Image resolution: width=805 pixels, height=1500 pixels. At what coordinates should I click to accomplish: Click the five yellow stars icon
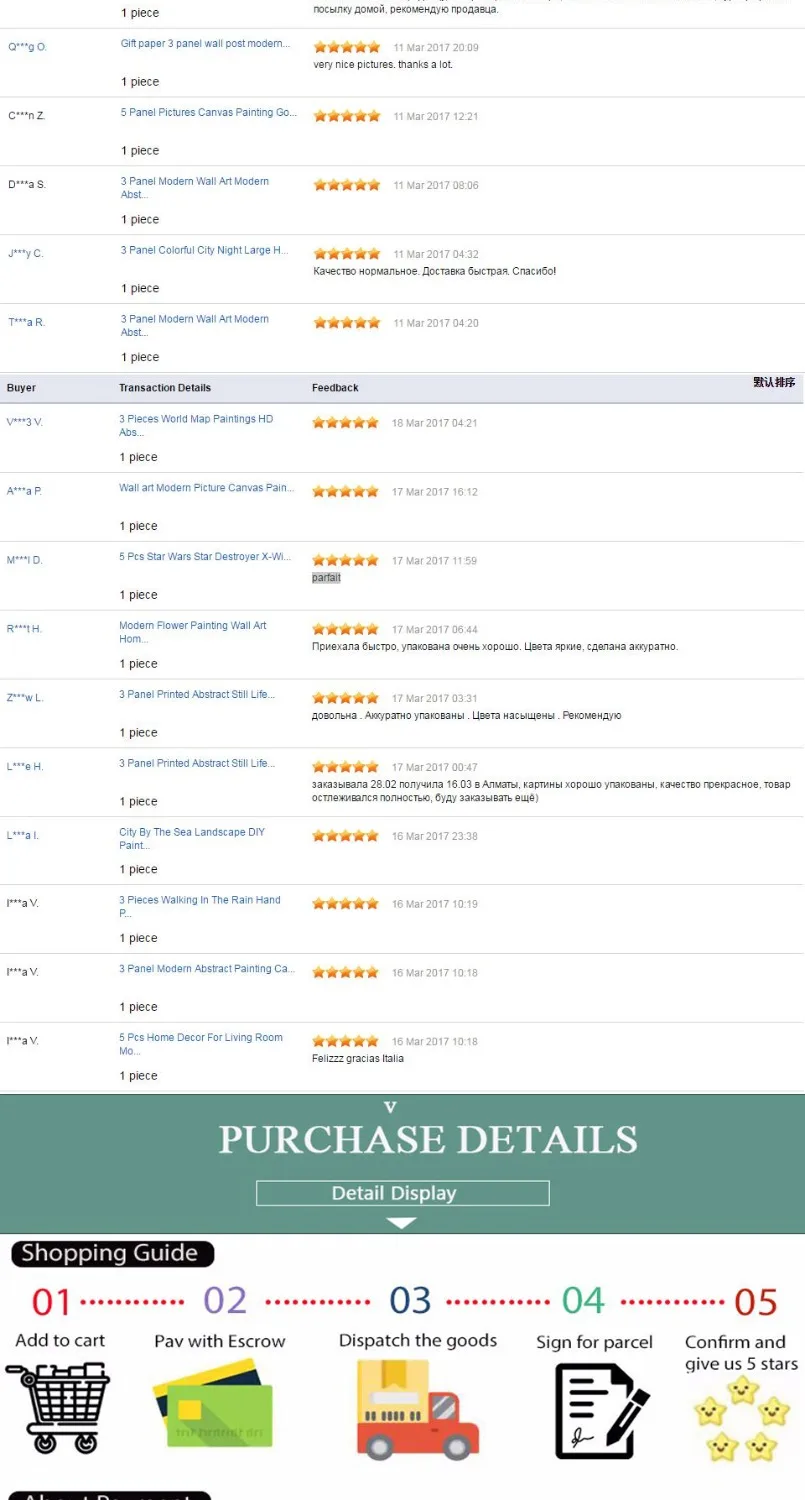coord(741,1420)
